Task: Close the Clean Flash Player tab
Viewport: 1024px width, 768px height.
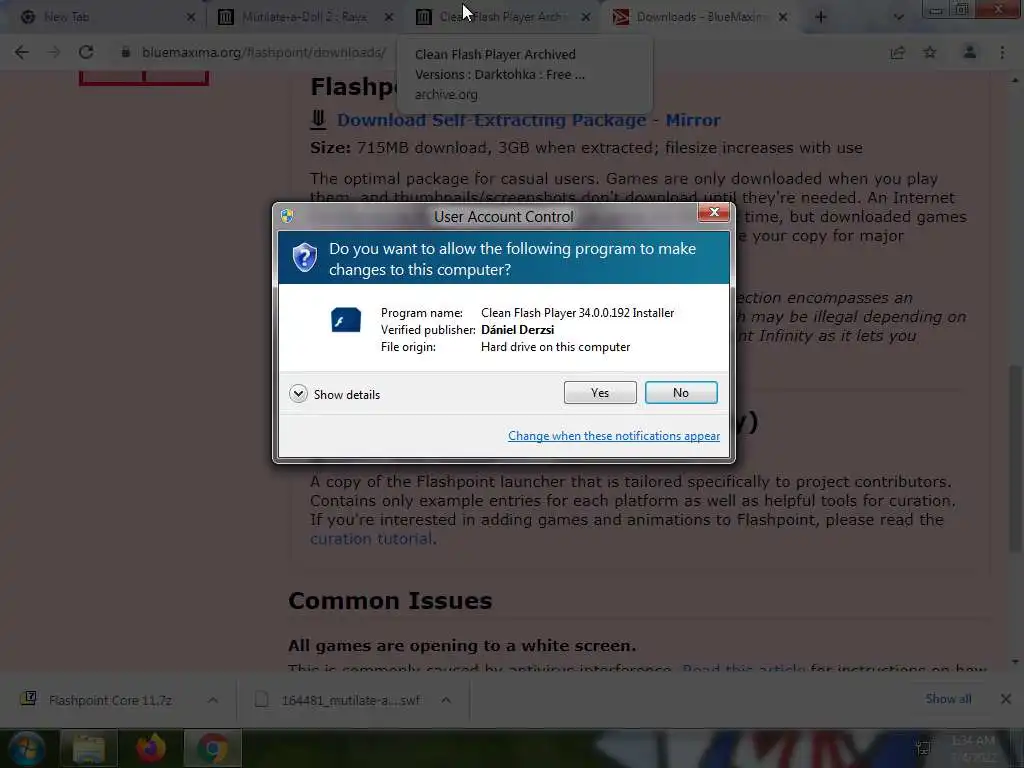Action: click(x=586, y=18)
